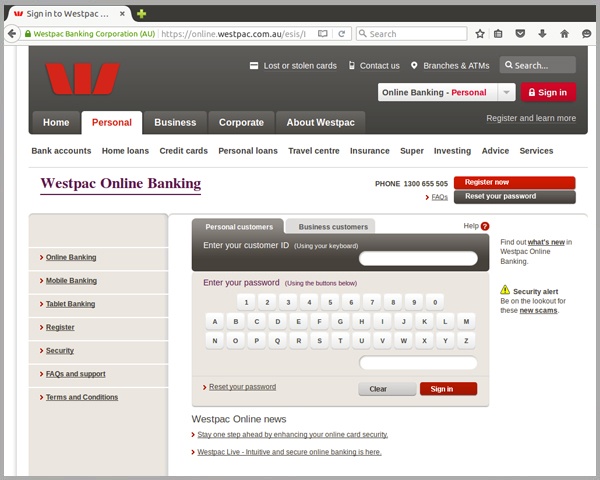Viewport: 600px width, 480px height.
Task: Click Register and learn more link
Action: pos(531,118)
